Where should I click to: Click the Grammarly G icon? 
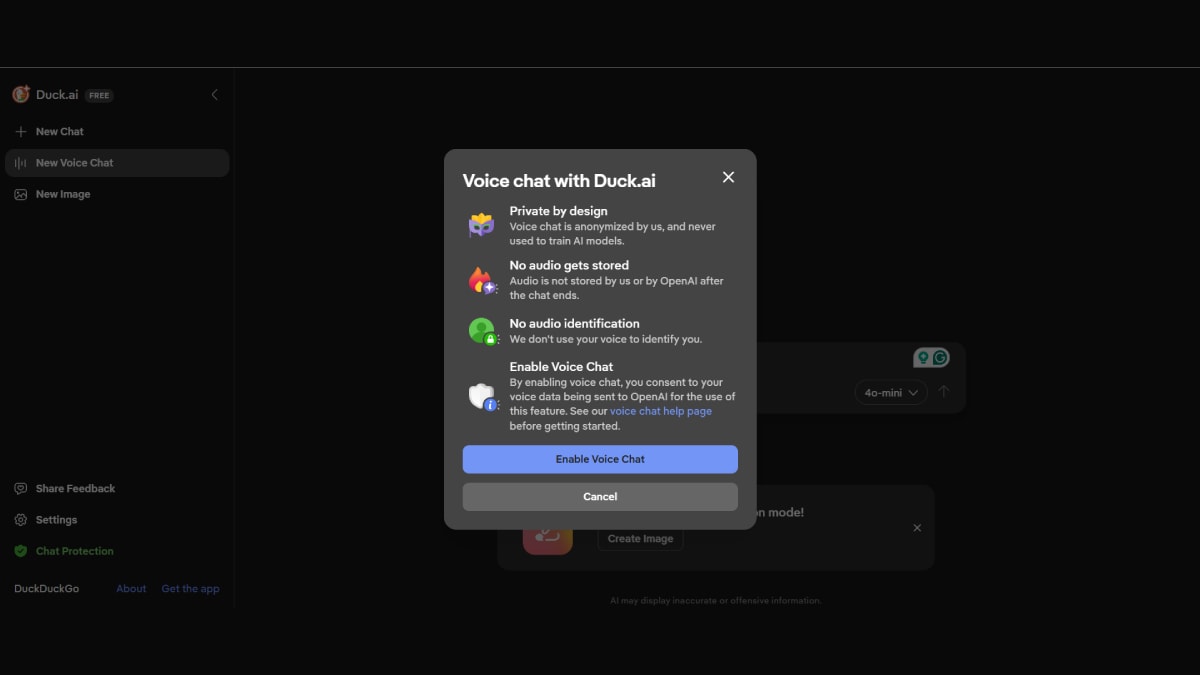940,357
